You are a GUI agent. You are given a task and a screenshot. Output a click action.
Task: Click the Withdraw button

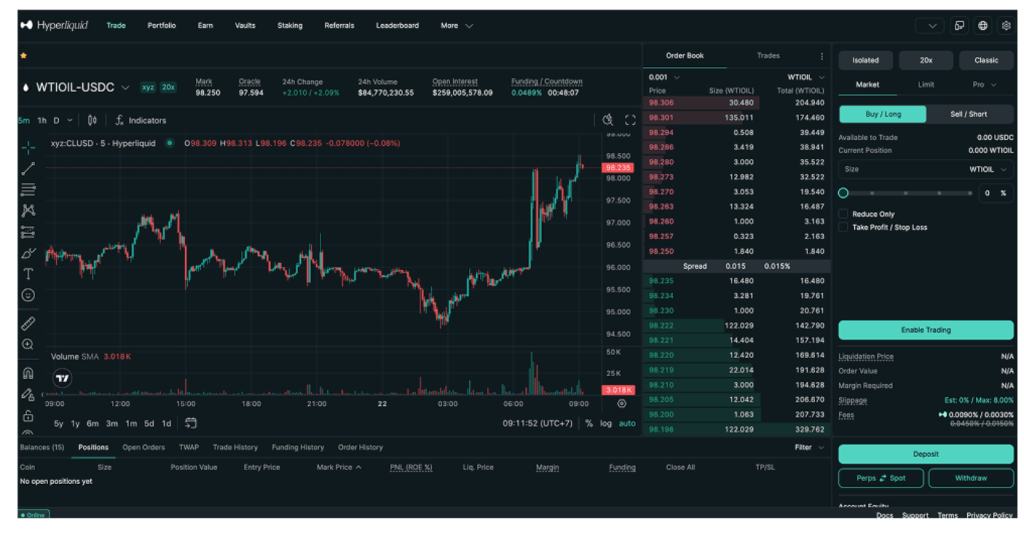971,478
